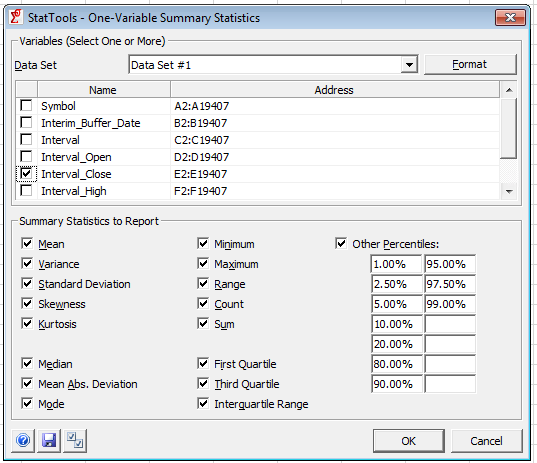Uncheck the Mode checkbox

click(x=27, y=404)
